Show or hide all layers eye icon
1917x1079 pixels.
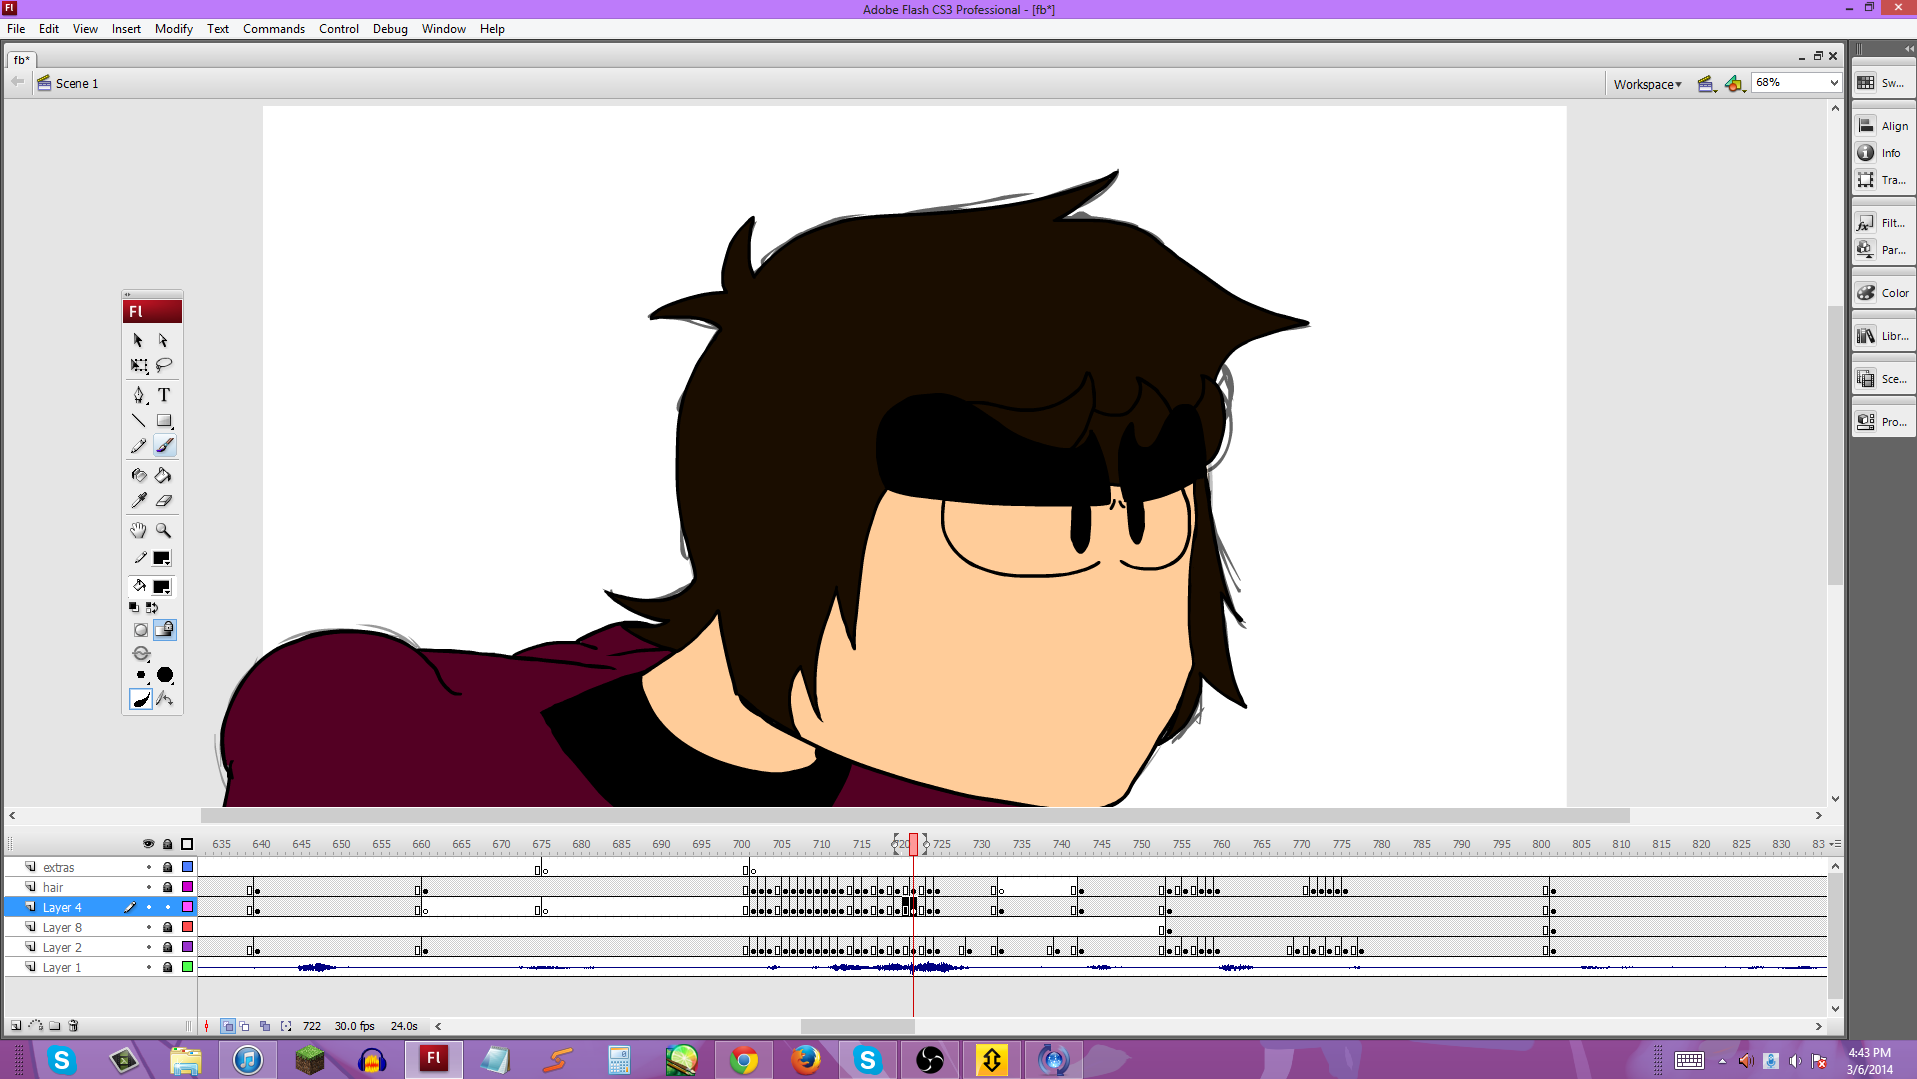click(x=149, y=845)
